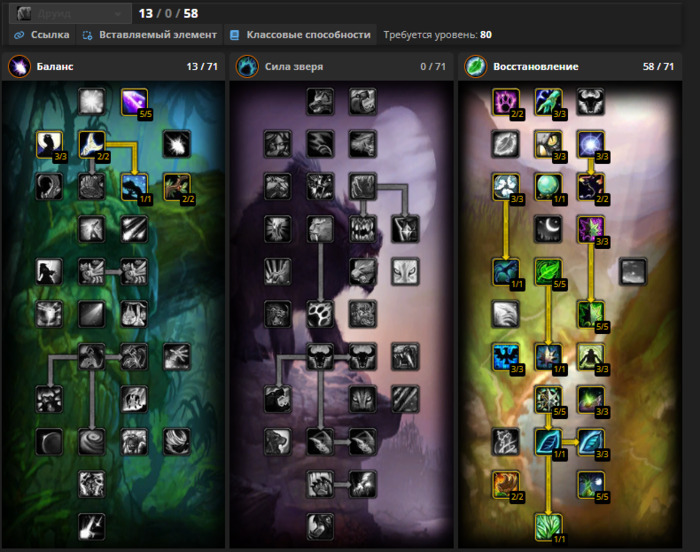Viewport: 700px width, 552px height.
Task: Click Tree of Life talent with 1/1
Action: pyautogui.click(x=548, y=442)
